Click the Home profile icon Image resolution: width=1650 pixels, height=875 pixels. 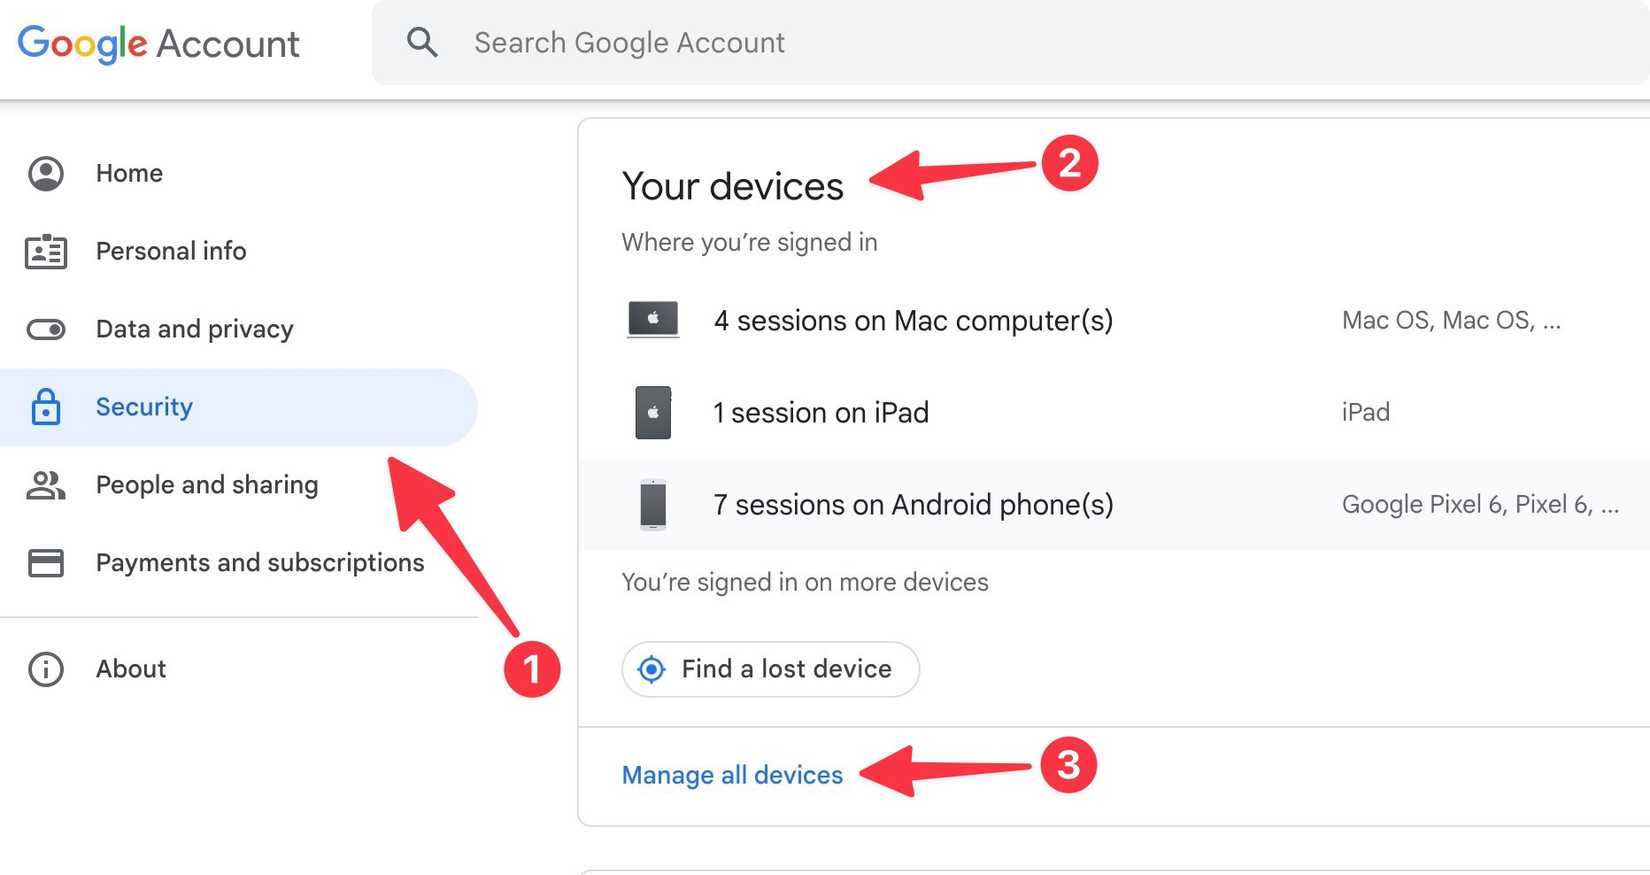[46, 173]
